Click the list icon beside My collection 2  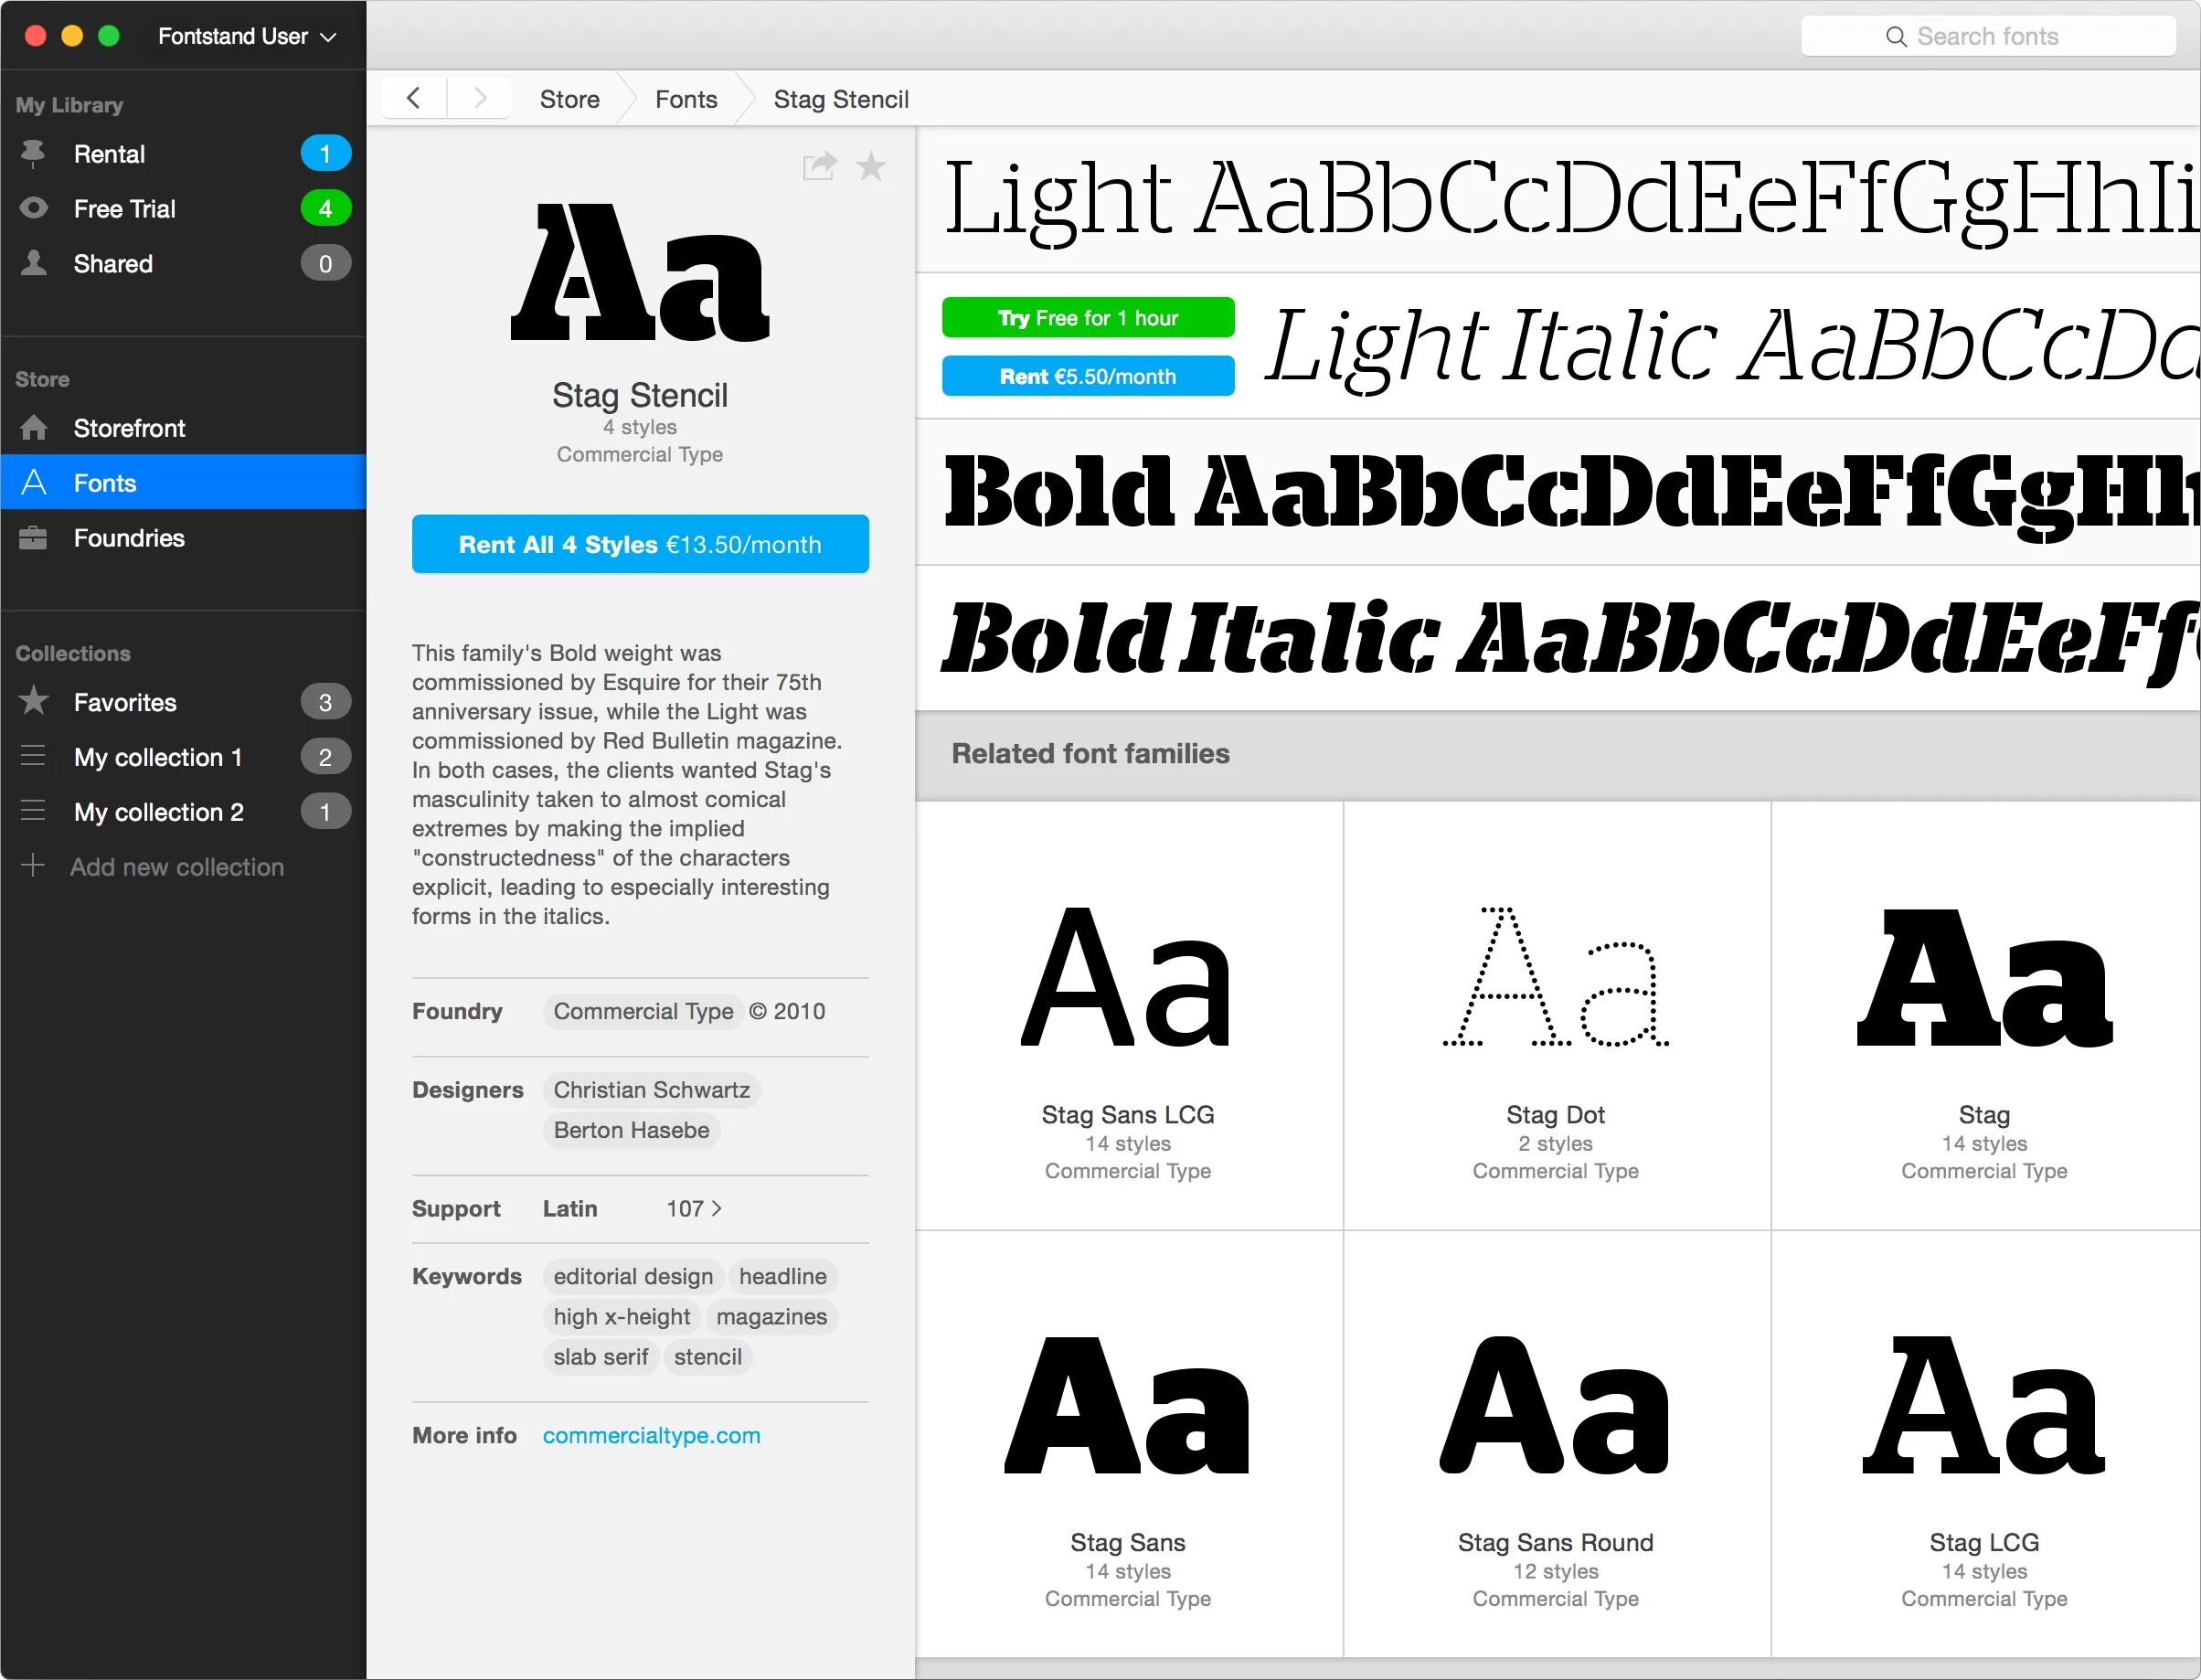pyautogui.click(x=33, y=811)
